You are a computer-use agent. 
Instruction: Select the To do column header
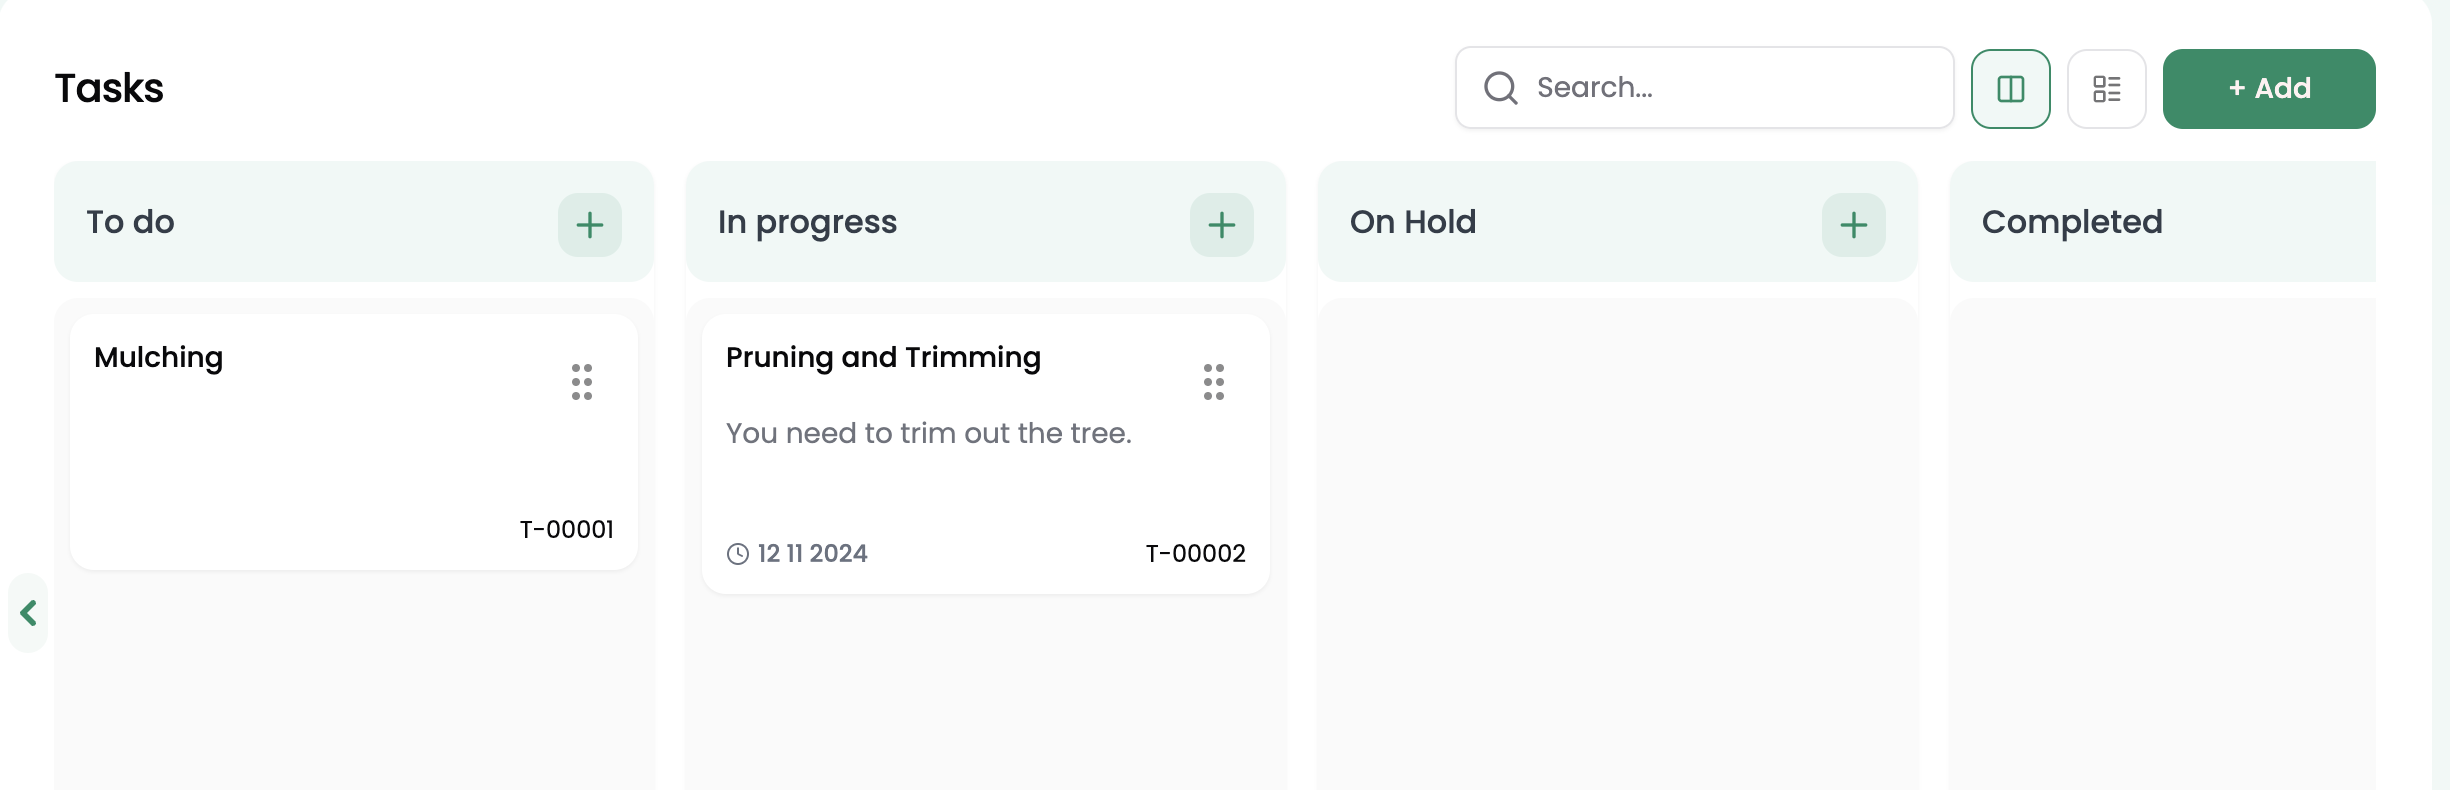point(131,222)
